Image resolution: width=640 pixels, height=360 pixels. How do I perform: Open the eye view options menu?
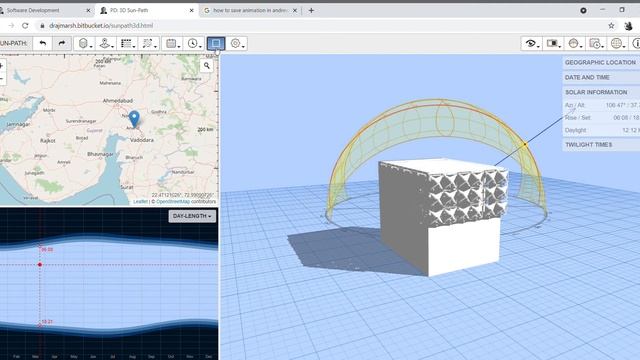point(532,43)
